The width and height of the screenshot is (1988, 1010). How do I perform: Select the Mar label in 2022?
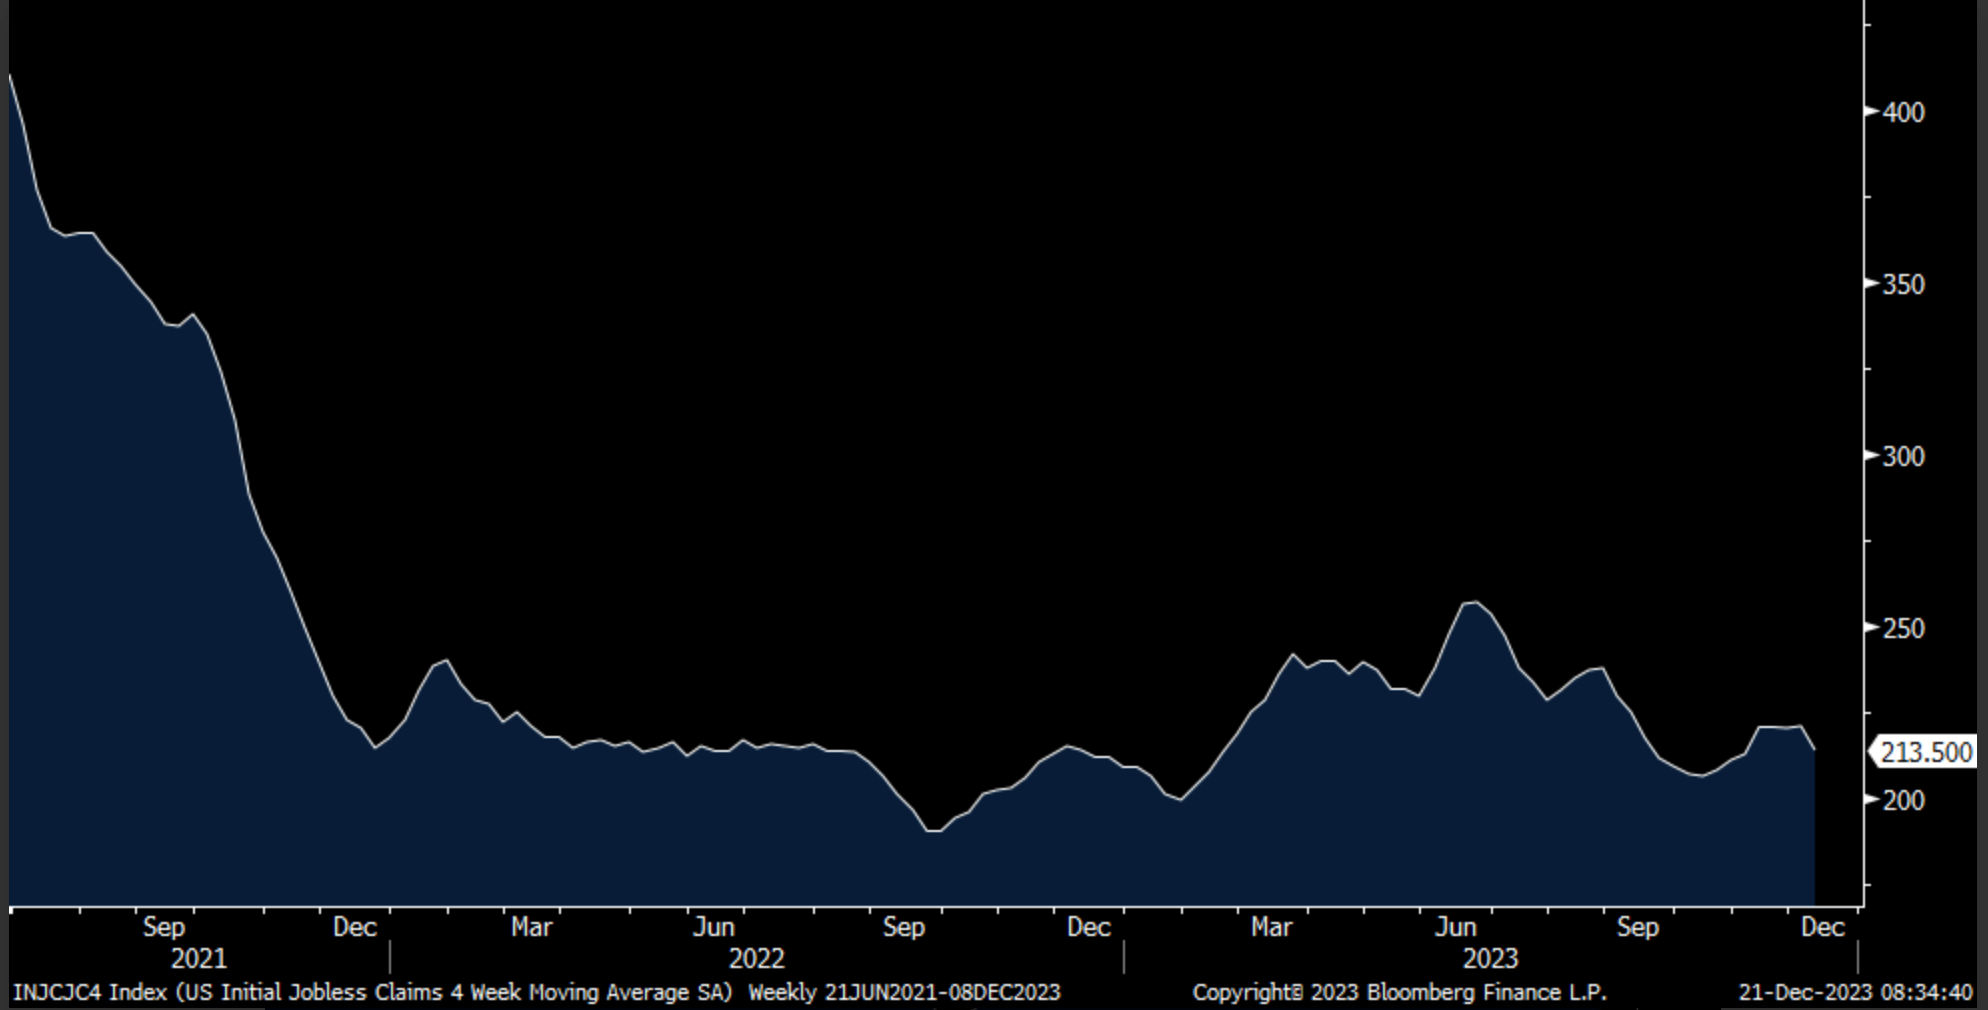click(x=531, y=927)
